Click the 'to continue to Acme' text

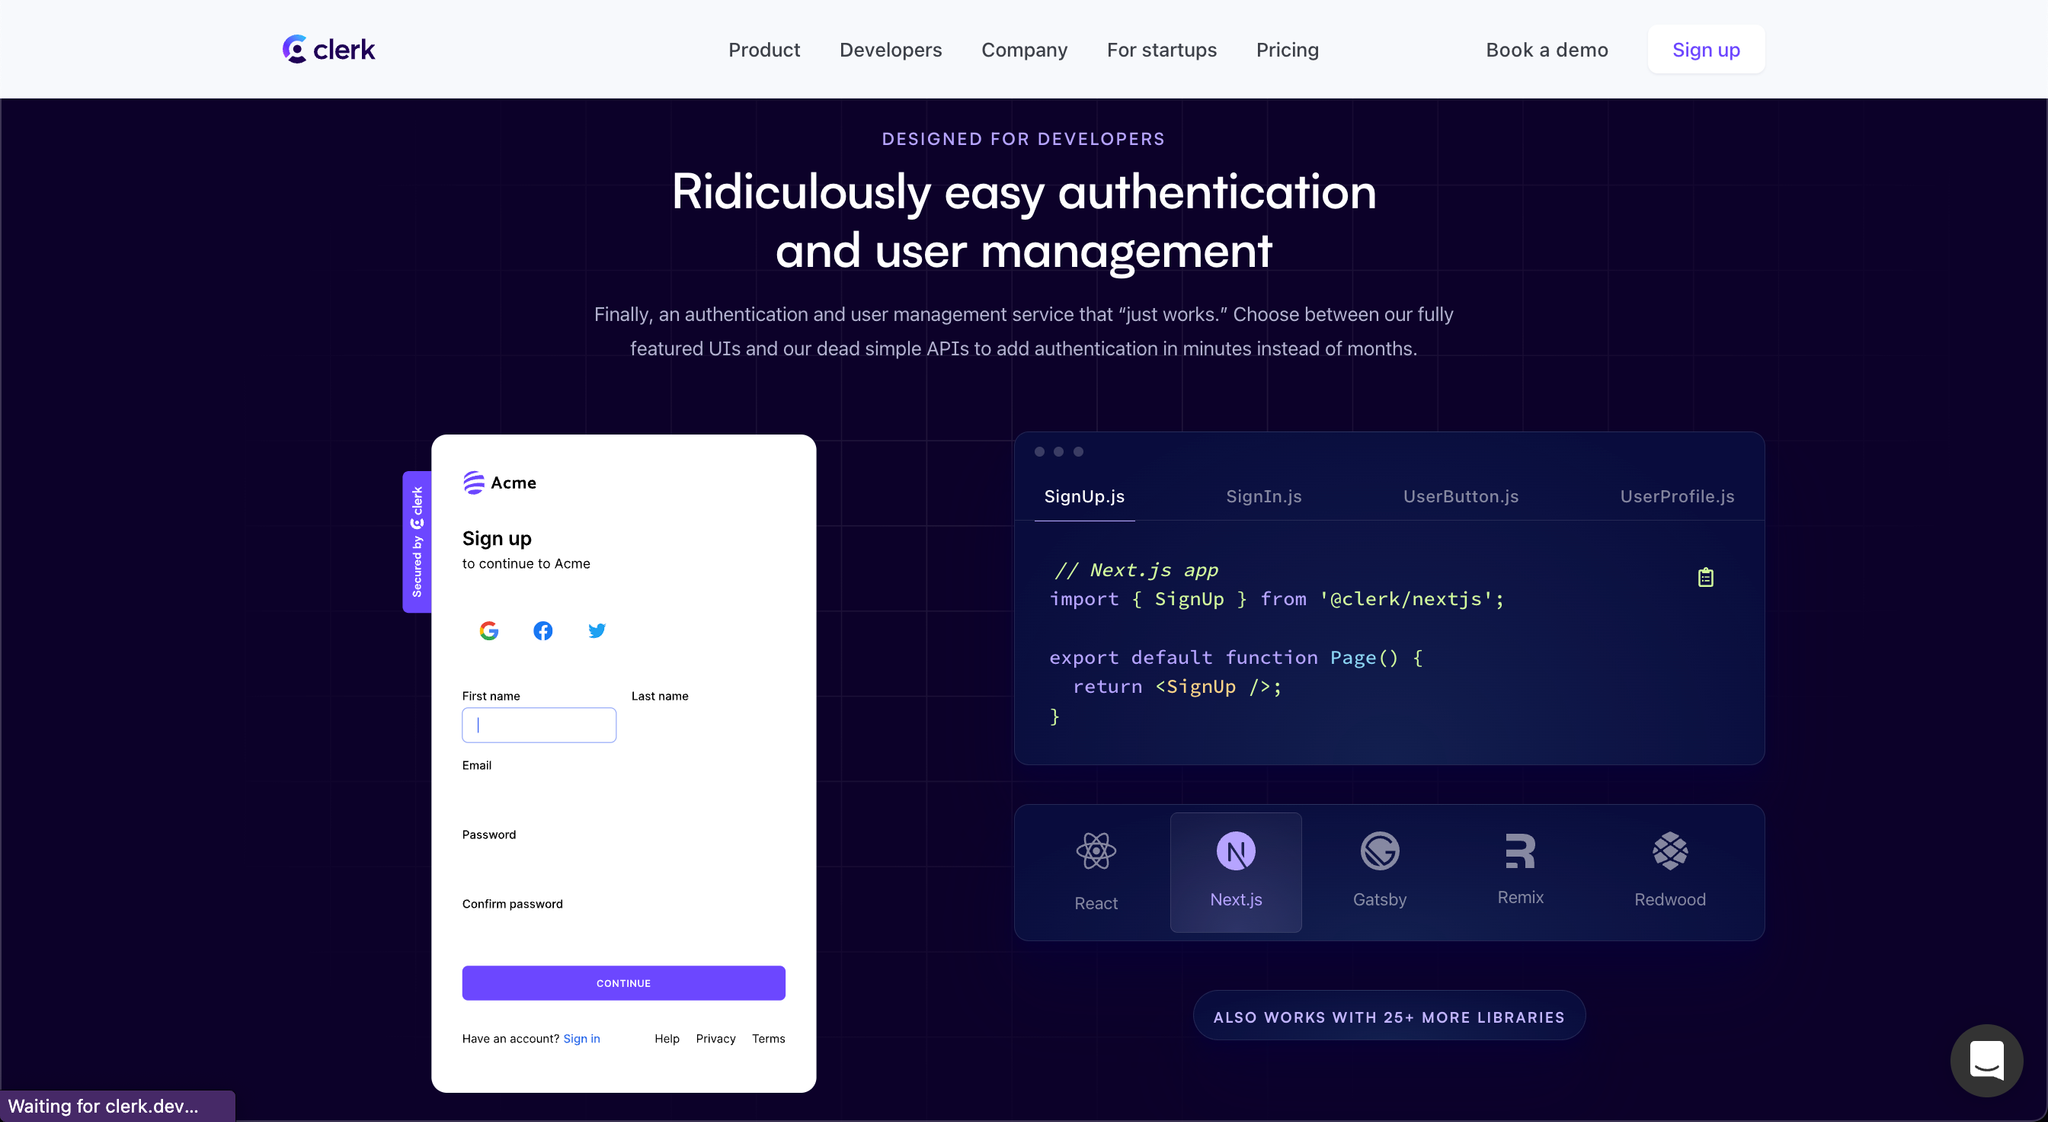[x=526, y=564]
